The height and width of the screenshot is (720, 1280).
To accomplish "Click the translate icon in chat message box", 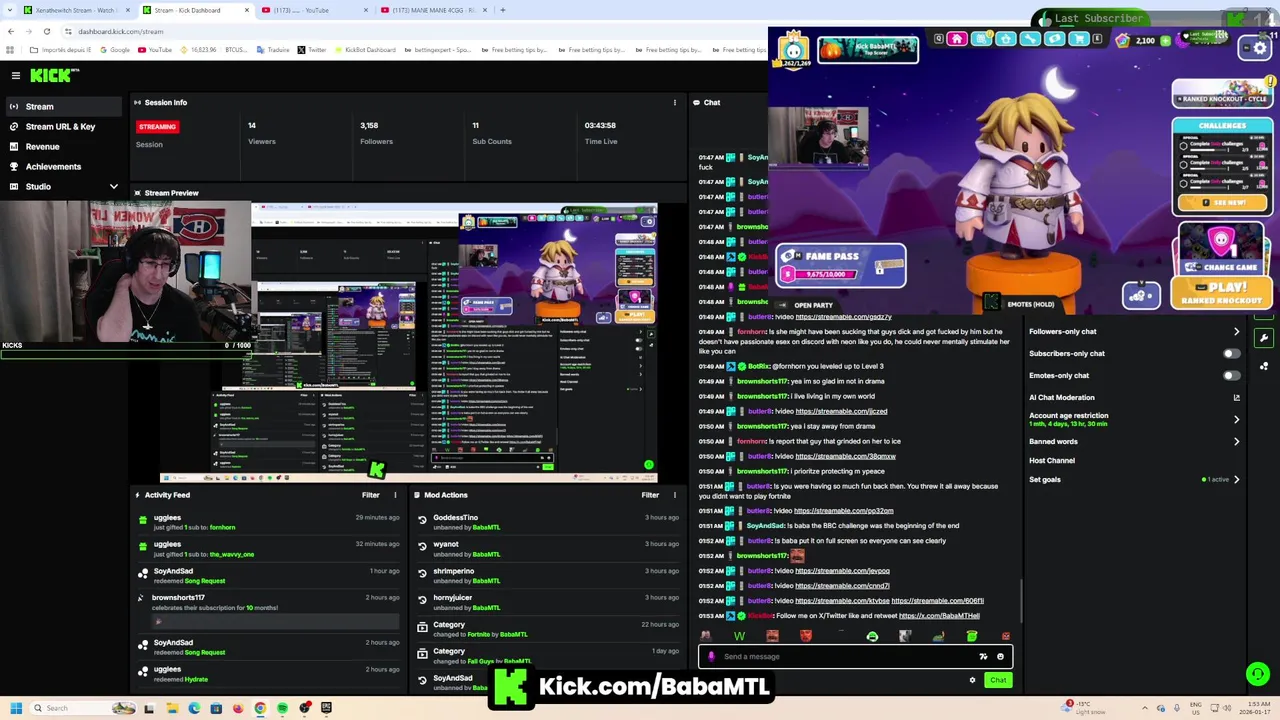I will point(983,657).
